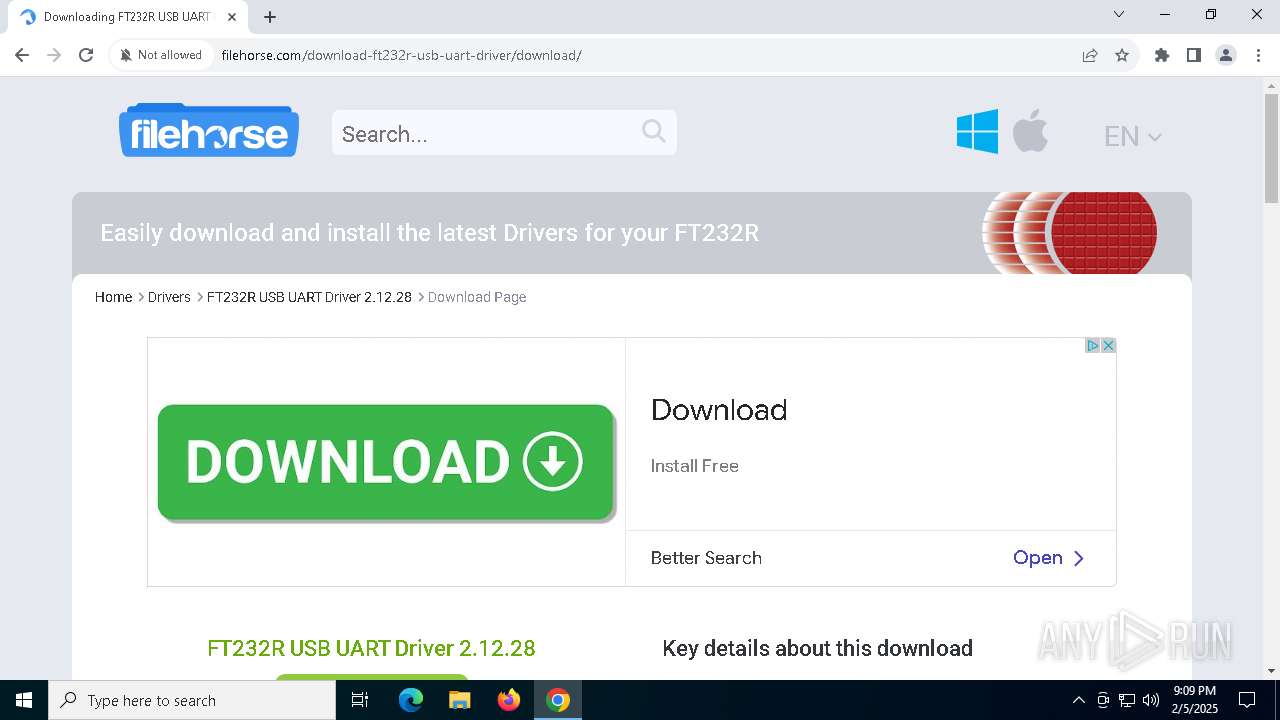
Task: Open the 'Not allowed' site info chip
Action: click(161, 55)
